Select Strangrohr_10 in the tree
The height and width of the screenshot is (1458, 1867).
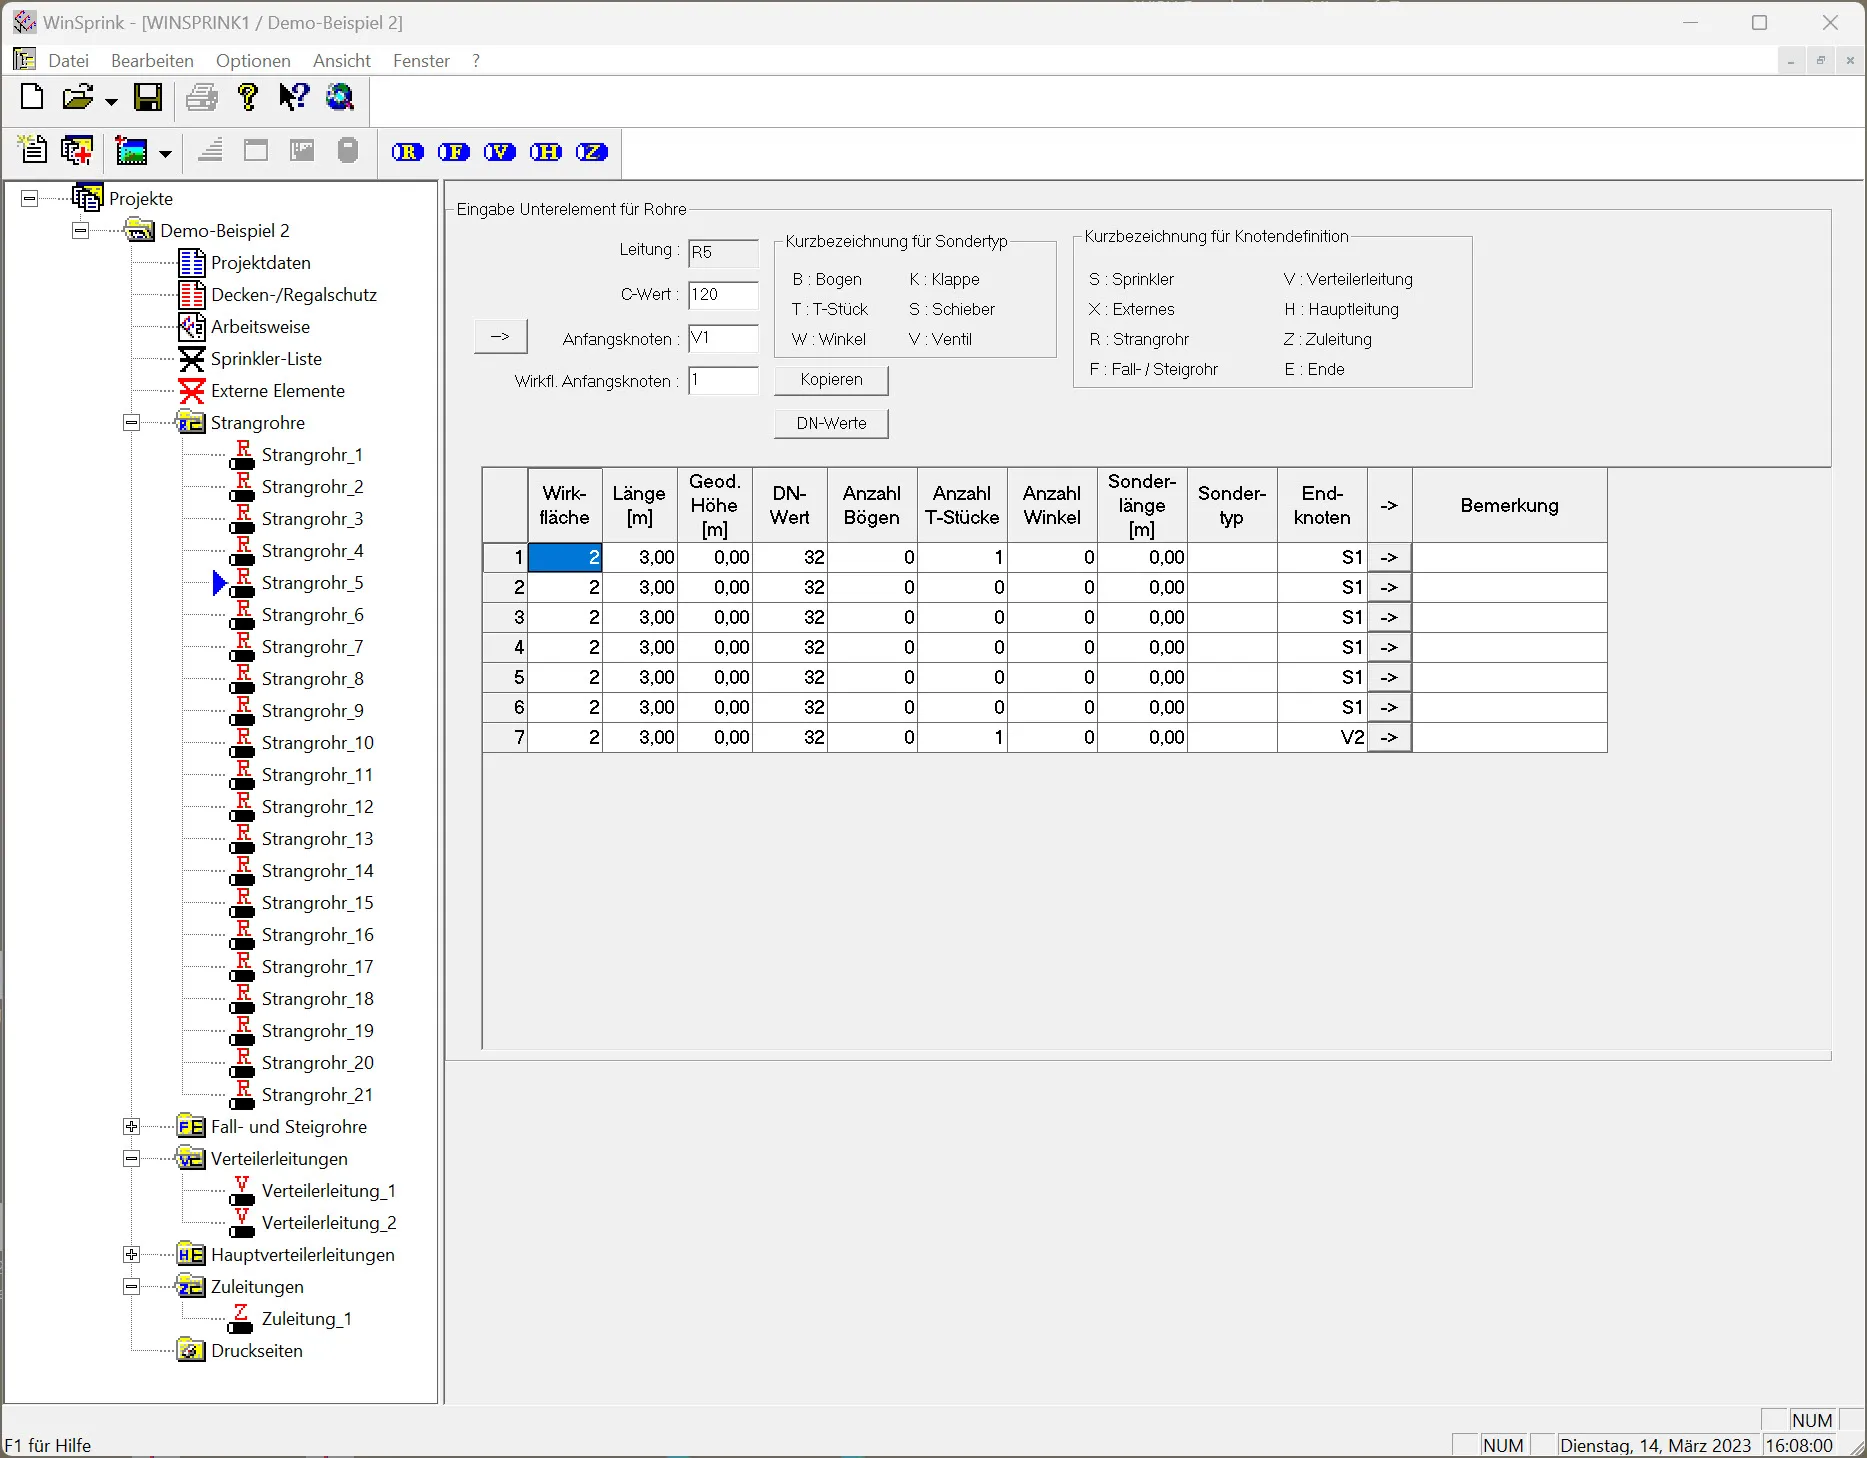tap(317, 743)
